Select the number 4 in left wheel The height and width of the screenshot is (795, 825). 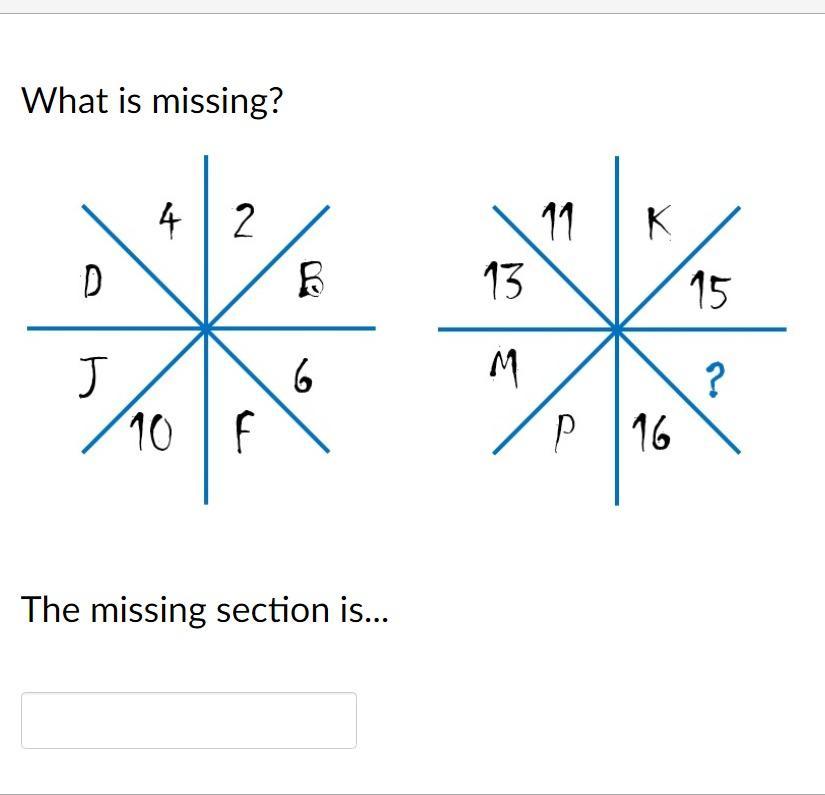click(169, 220)
